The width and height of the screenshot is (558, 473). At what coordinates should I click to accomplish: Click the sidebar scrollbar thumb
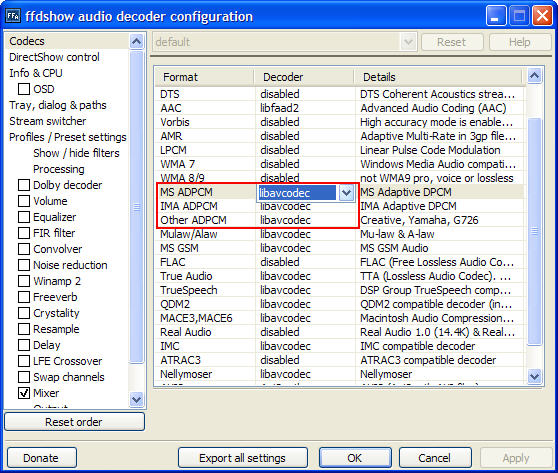[137, 207]
